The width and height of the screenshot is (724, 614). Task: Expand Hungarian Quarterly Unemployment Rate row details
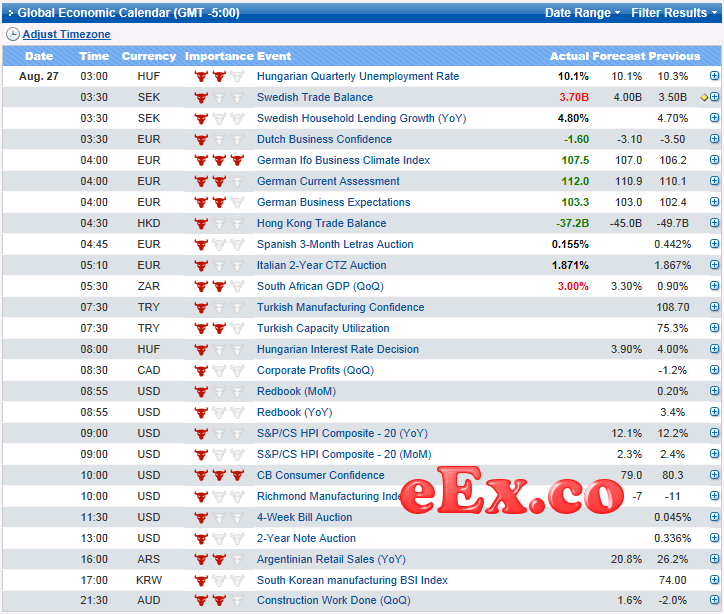(714, 76)
